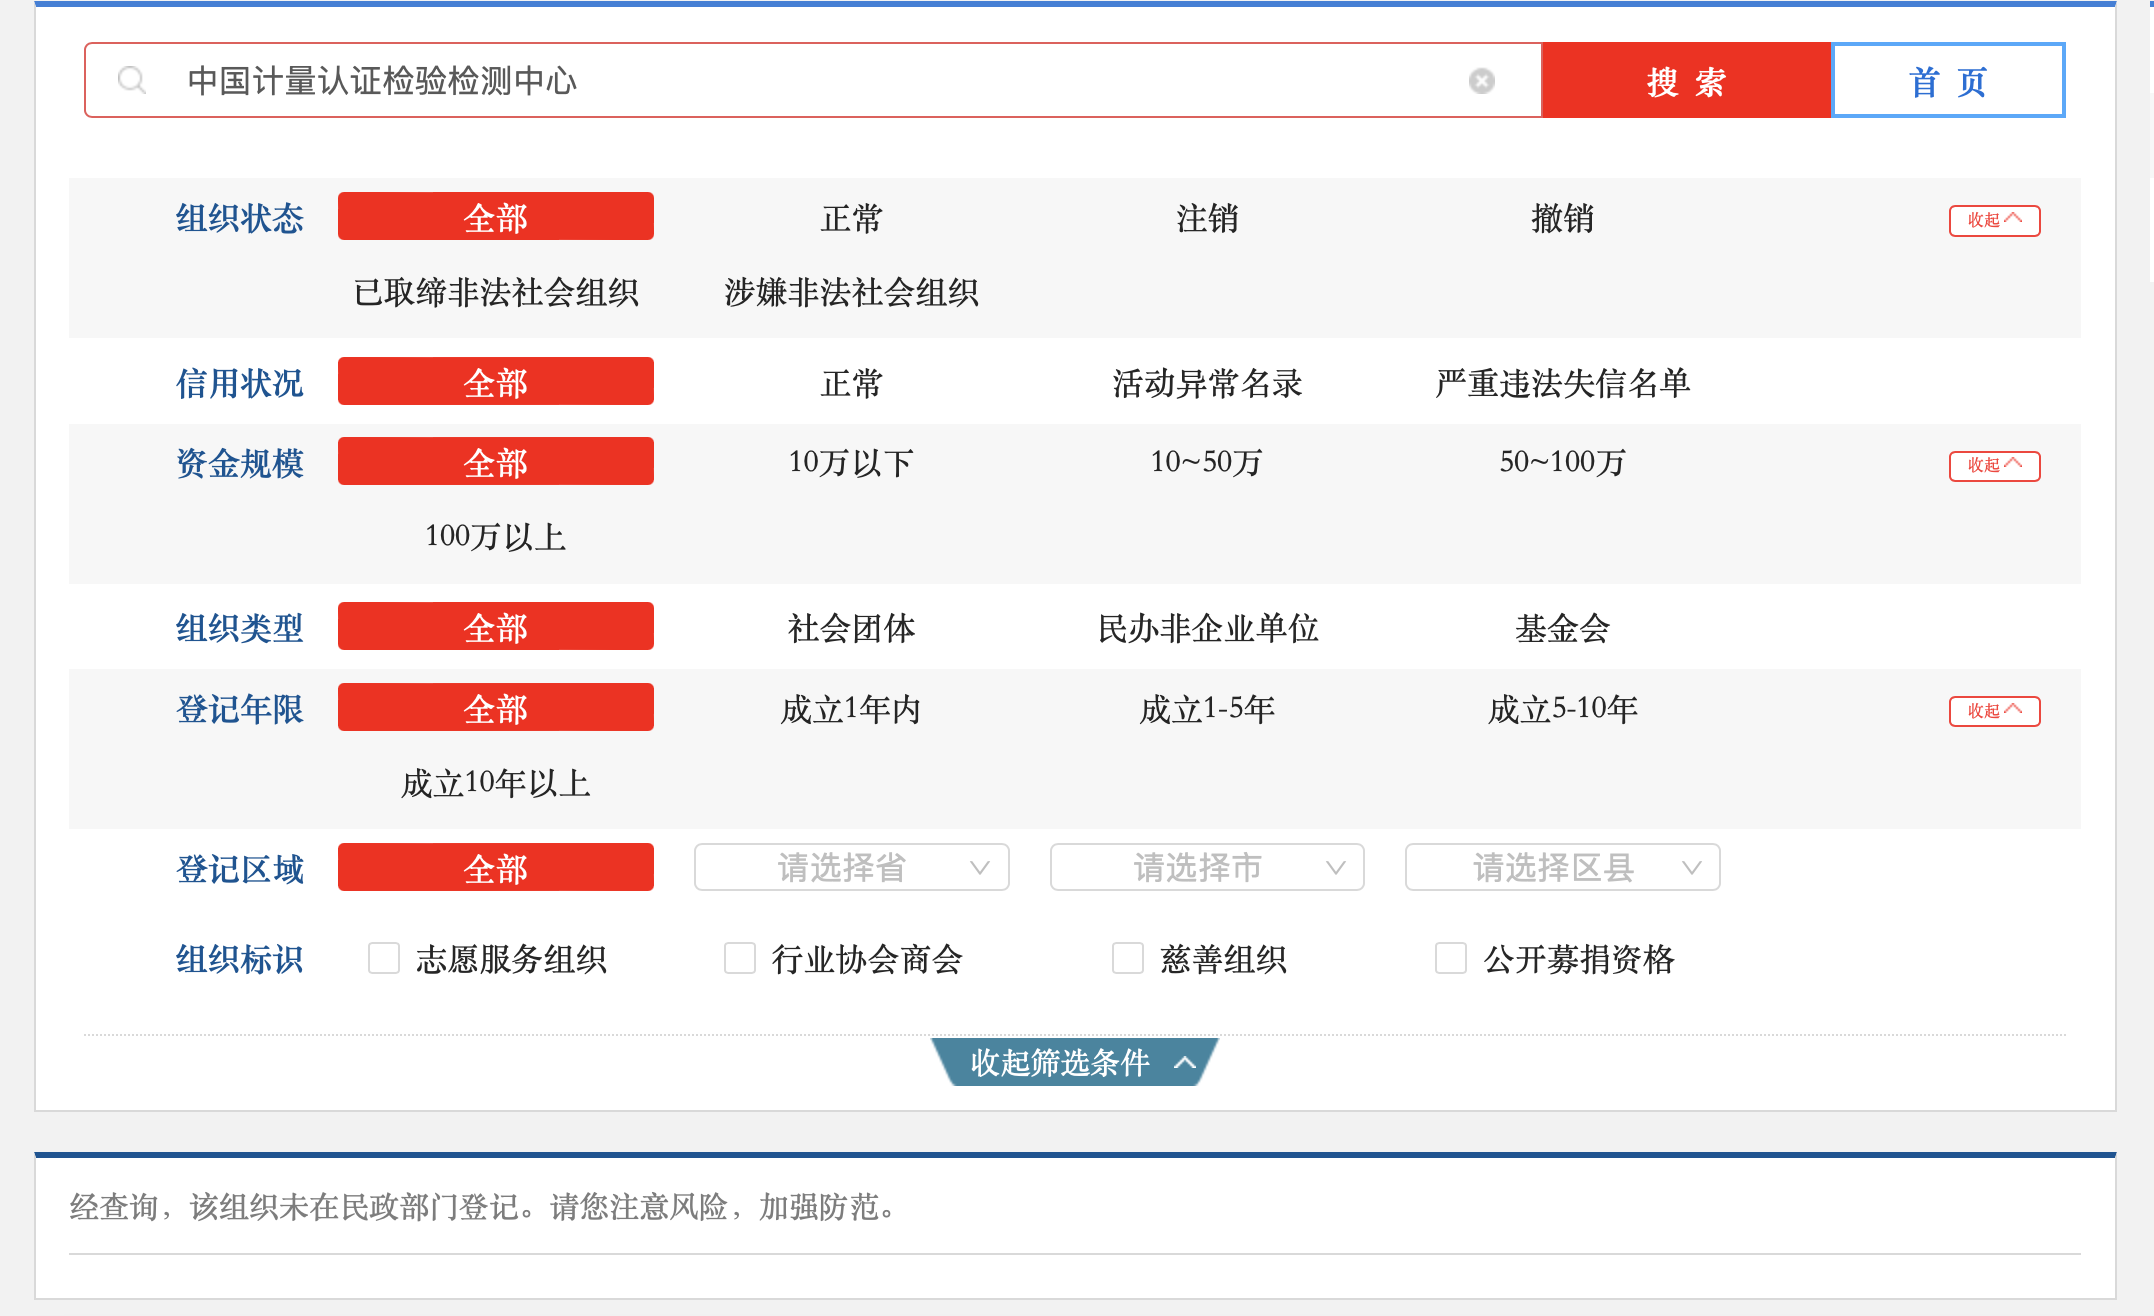Click the magnifier icon in search box
This screenshot has width=2154, height=1316.
coord(132,80)
